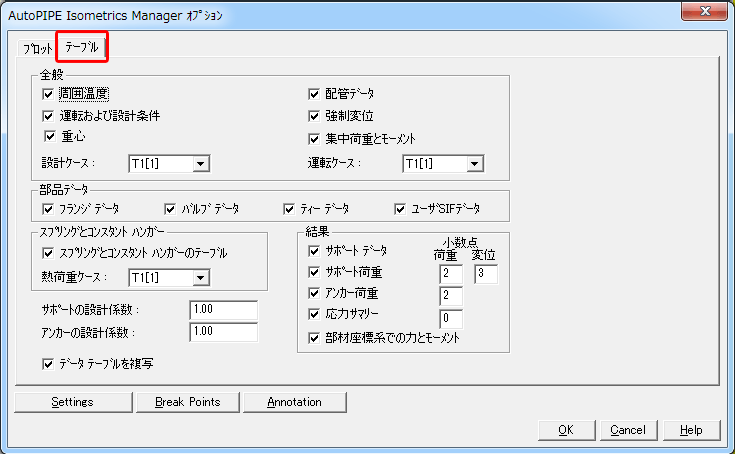
Task: Confirm with the OK button
Action: 566,430
